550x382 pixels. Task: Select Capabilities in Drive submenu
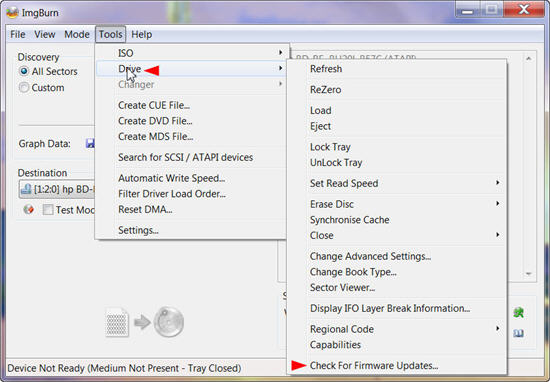pos(397,345)
